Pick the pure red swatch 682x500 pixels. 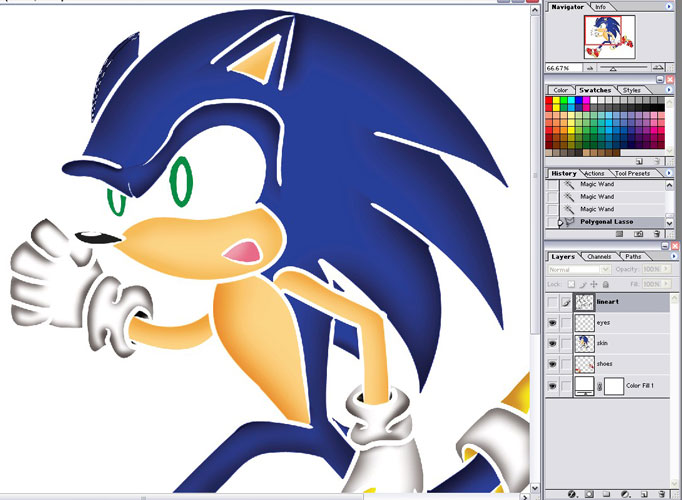[x=549, y=100]
